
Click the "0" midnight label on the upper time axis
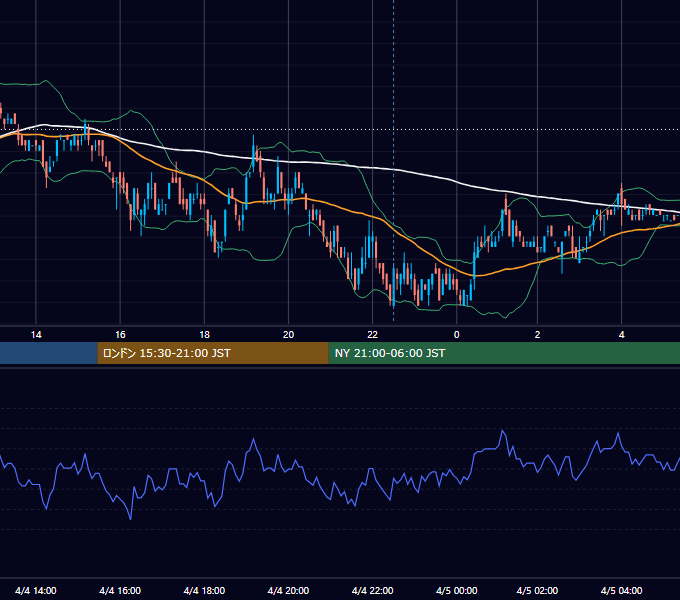[x=457, y=335]
